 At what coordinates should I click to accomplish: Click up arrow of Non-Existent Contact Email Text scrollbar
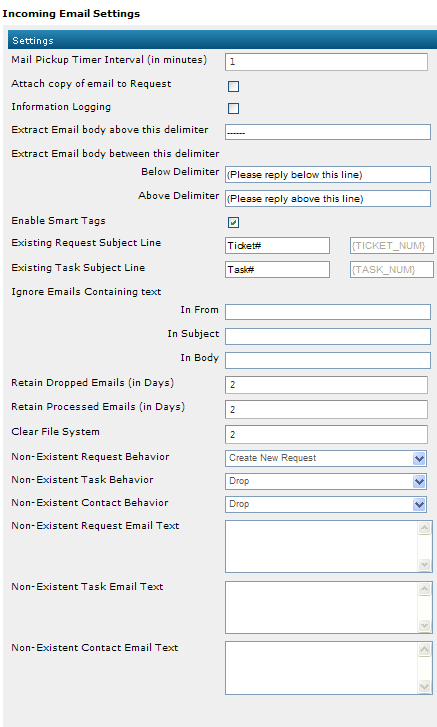click(x=424, y=650)
